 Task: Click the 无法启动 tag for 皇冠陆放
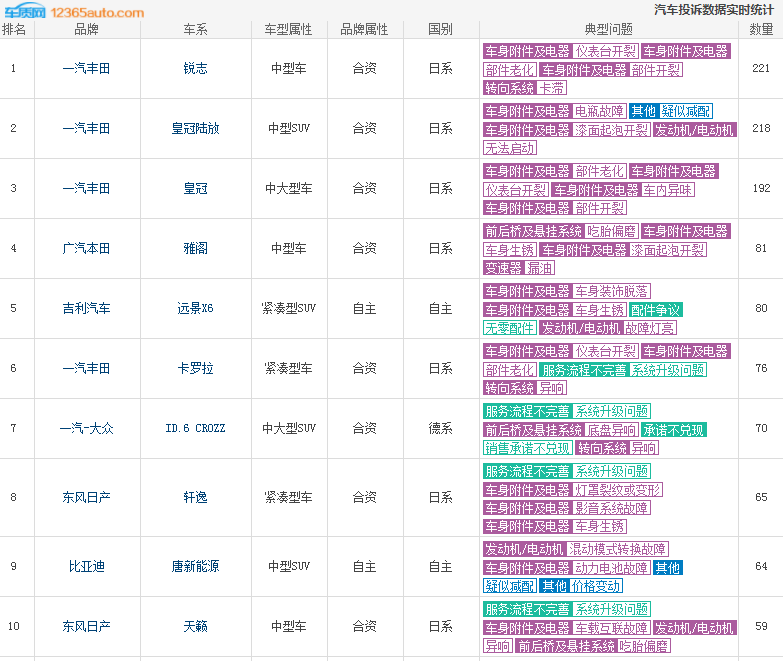tap(510, 148)
